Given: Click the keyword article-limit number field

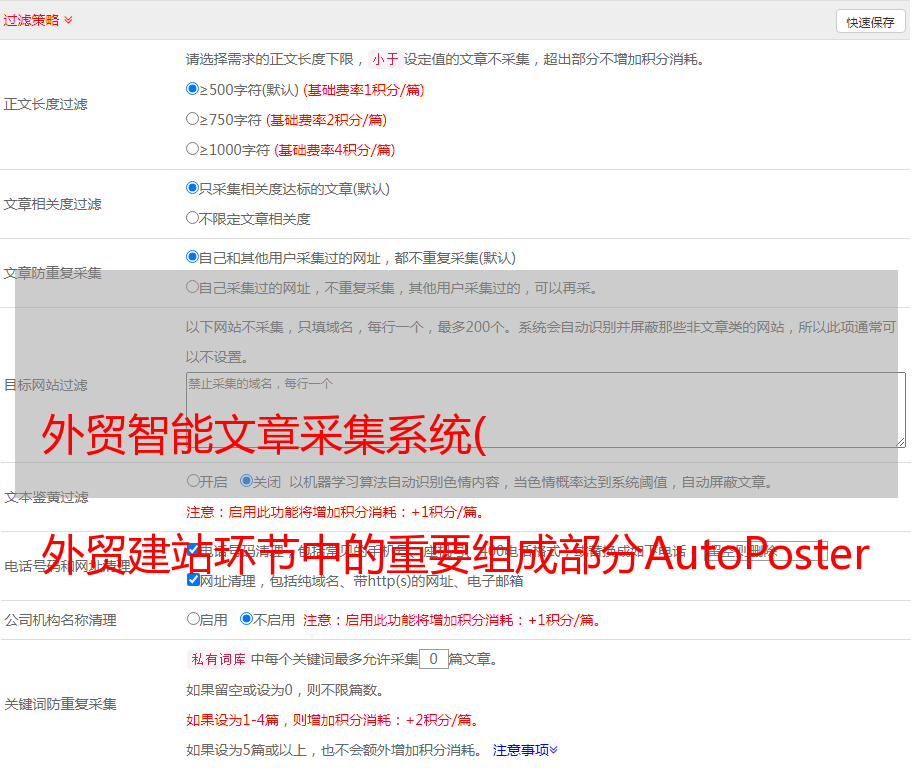Looking at the screenshot, I should [x=434, y=659].
